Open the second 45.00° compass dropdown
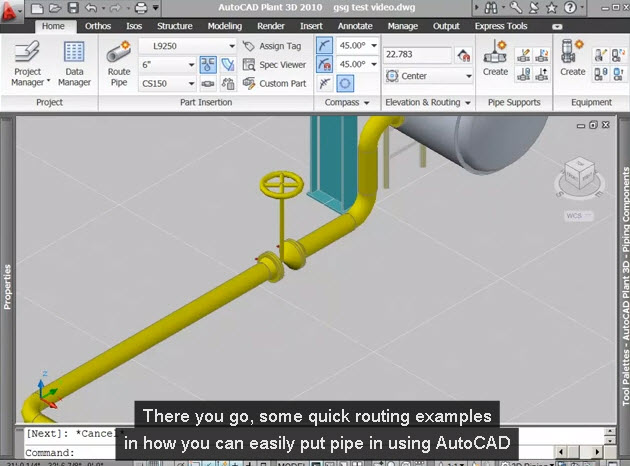This screenshot has height=466, width=630. (374, 64)
